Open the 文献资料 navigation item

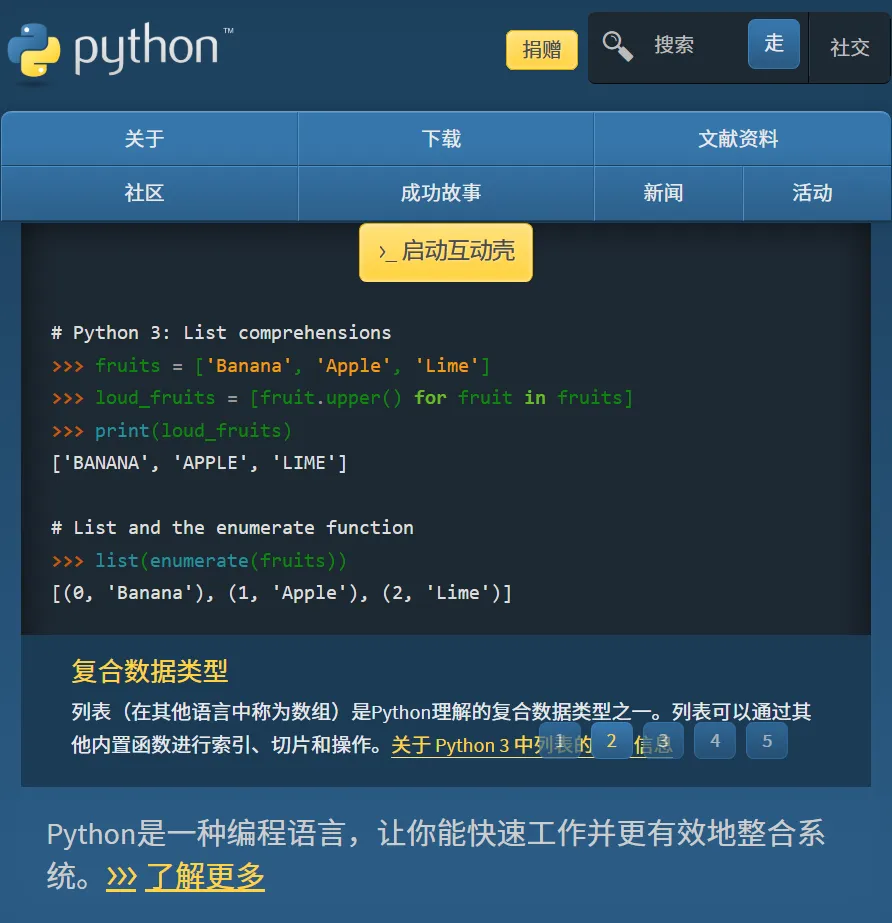[x=742, y=139]
